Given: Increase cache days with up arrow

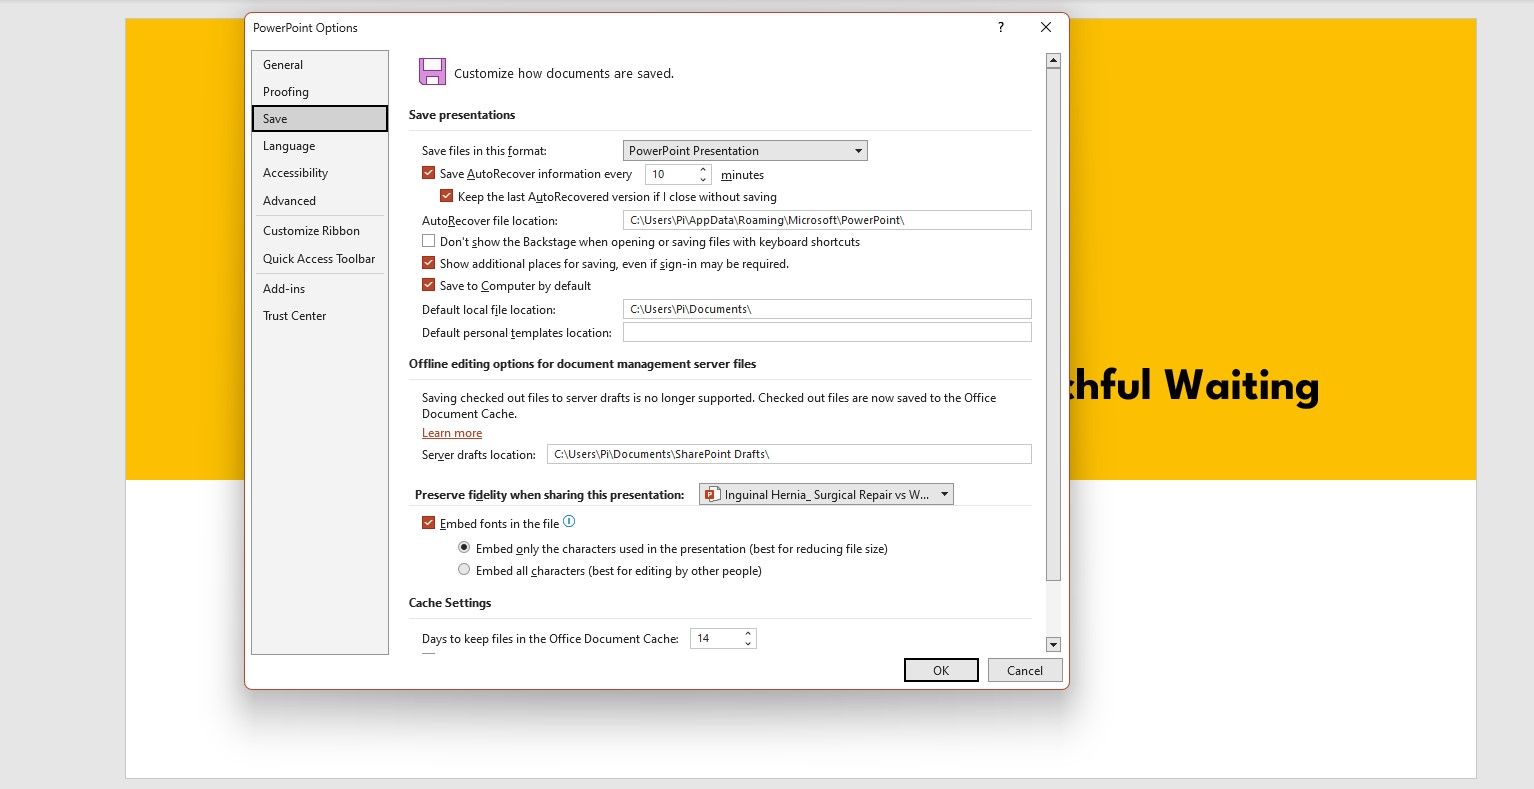Looking at the screenshot, I should point(748,633).
